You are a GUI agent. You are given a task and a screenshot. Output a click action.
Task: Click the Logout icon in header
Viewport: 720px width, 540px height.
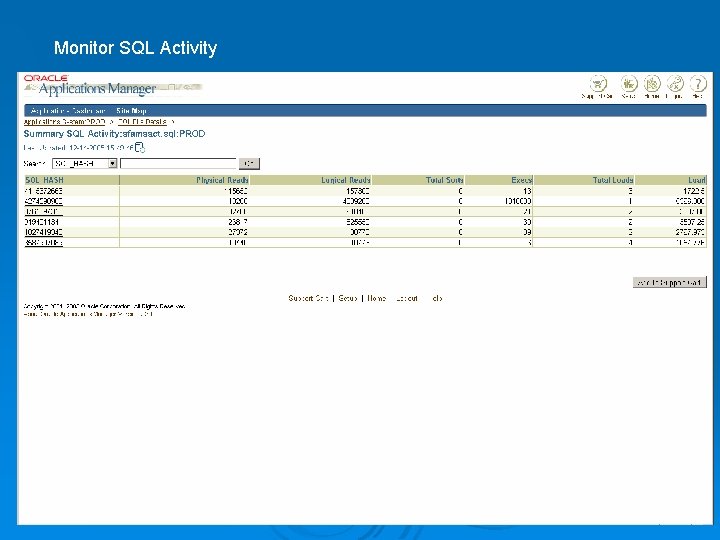point(675,84)
